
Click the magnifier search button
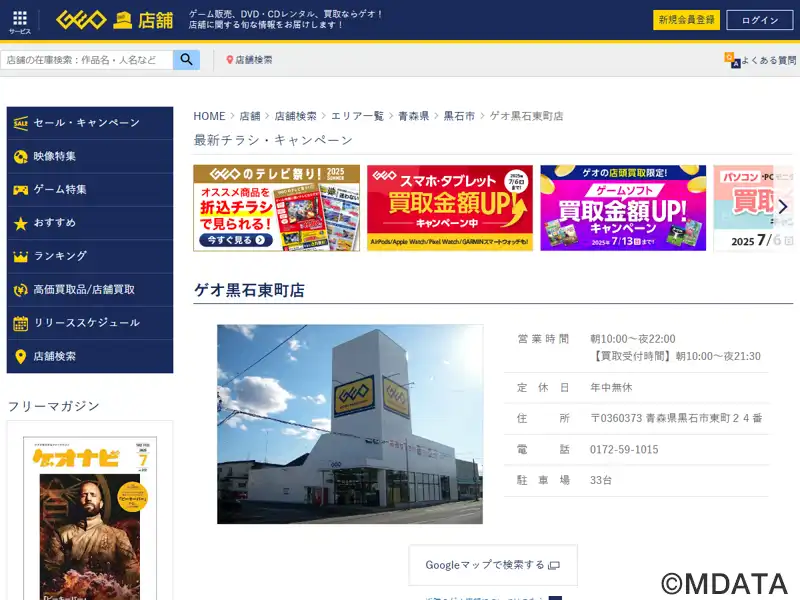tap(187, 60)
